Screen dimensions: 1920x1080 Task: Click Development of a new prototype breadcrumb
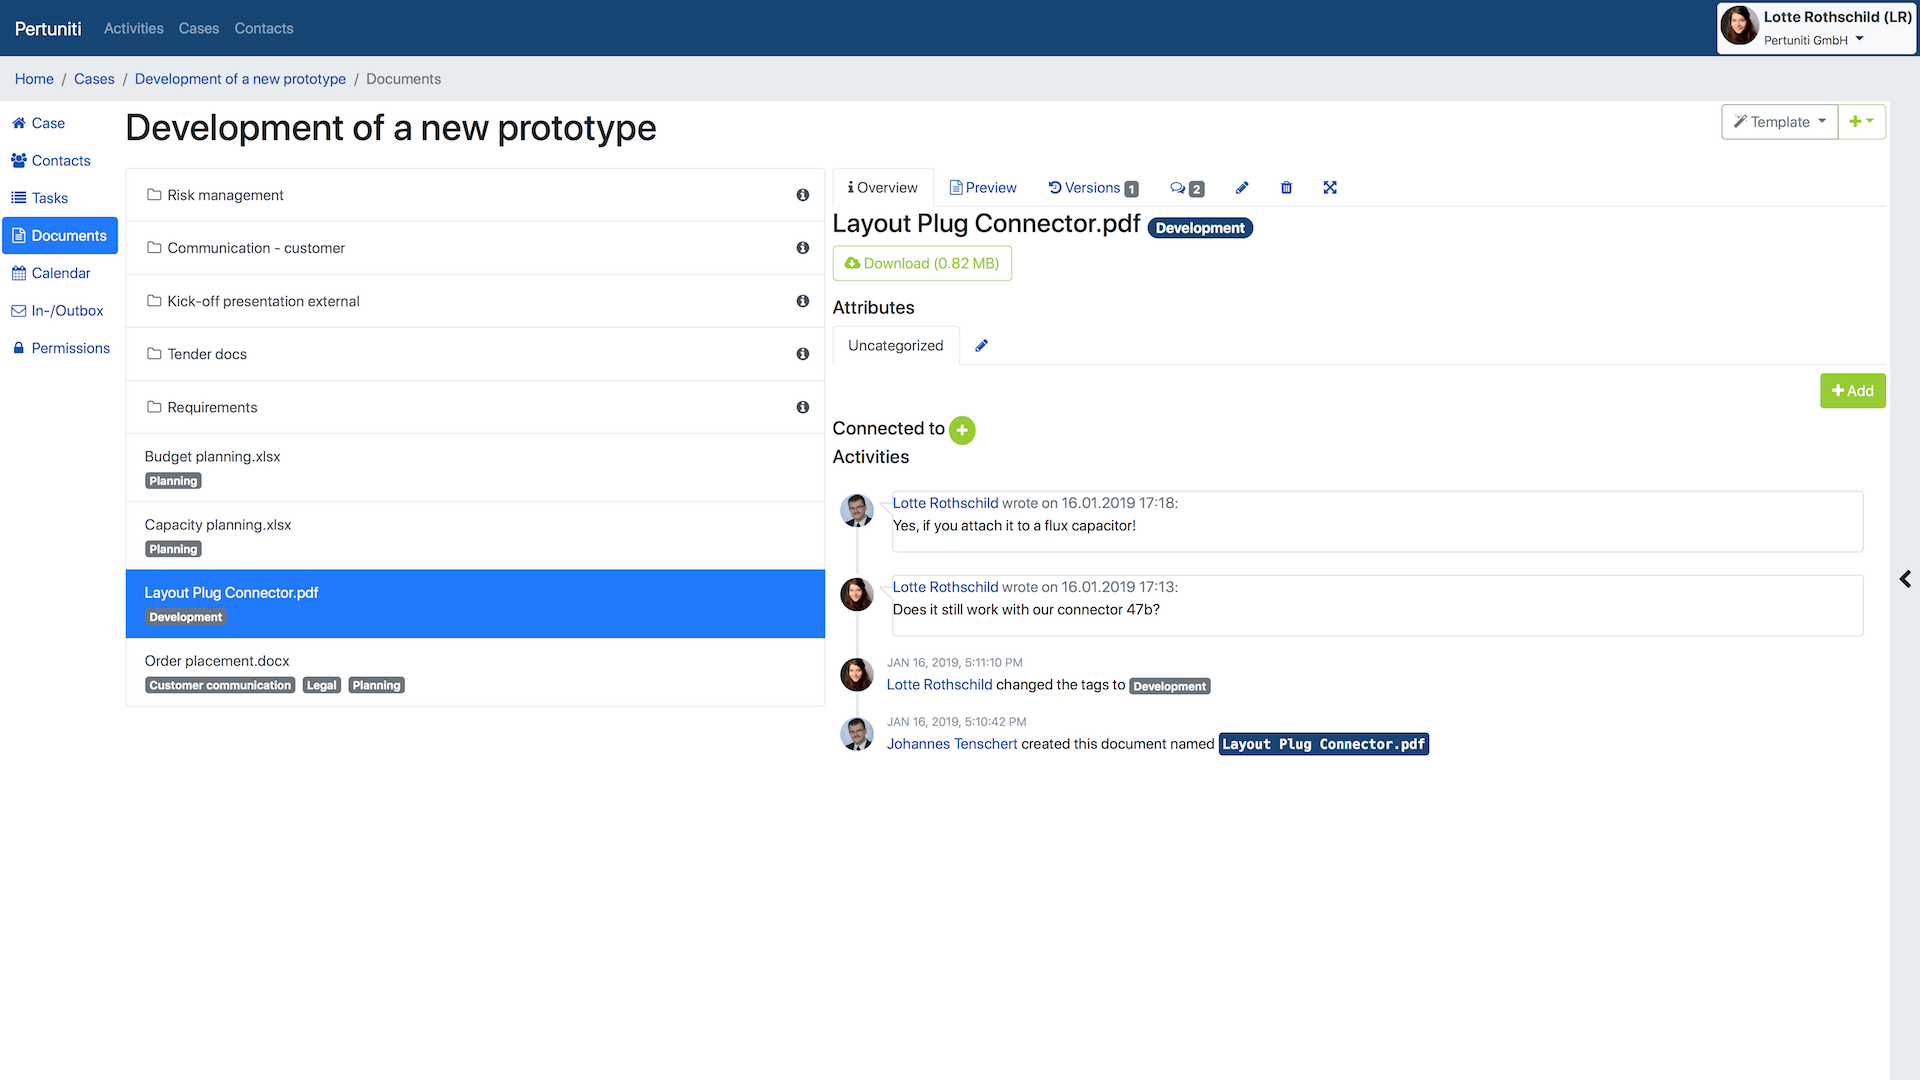tap(240, 79)
